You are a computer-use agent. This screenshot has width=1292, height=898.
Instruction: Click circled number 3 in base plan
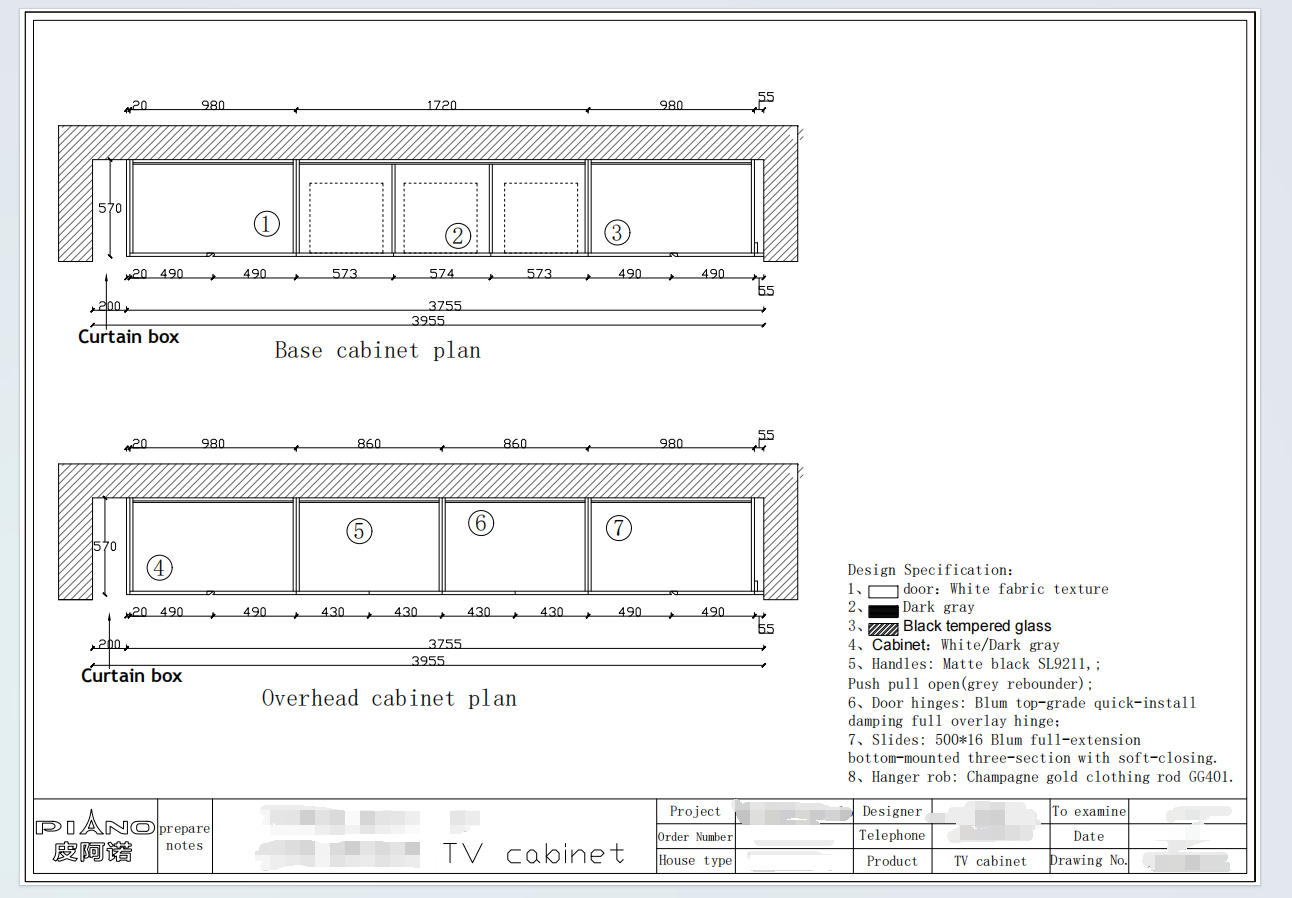tap(617, 233)
